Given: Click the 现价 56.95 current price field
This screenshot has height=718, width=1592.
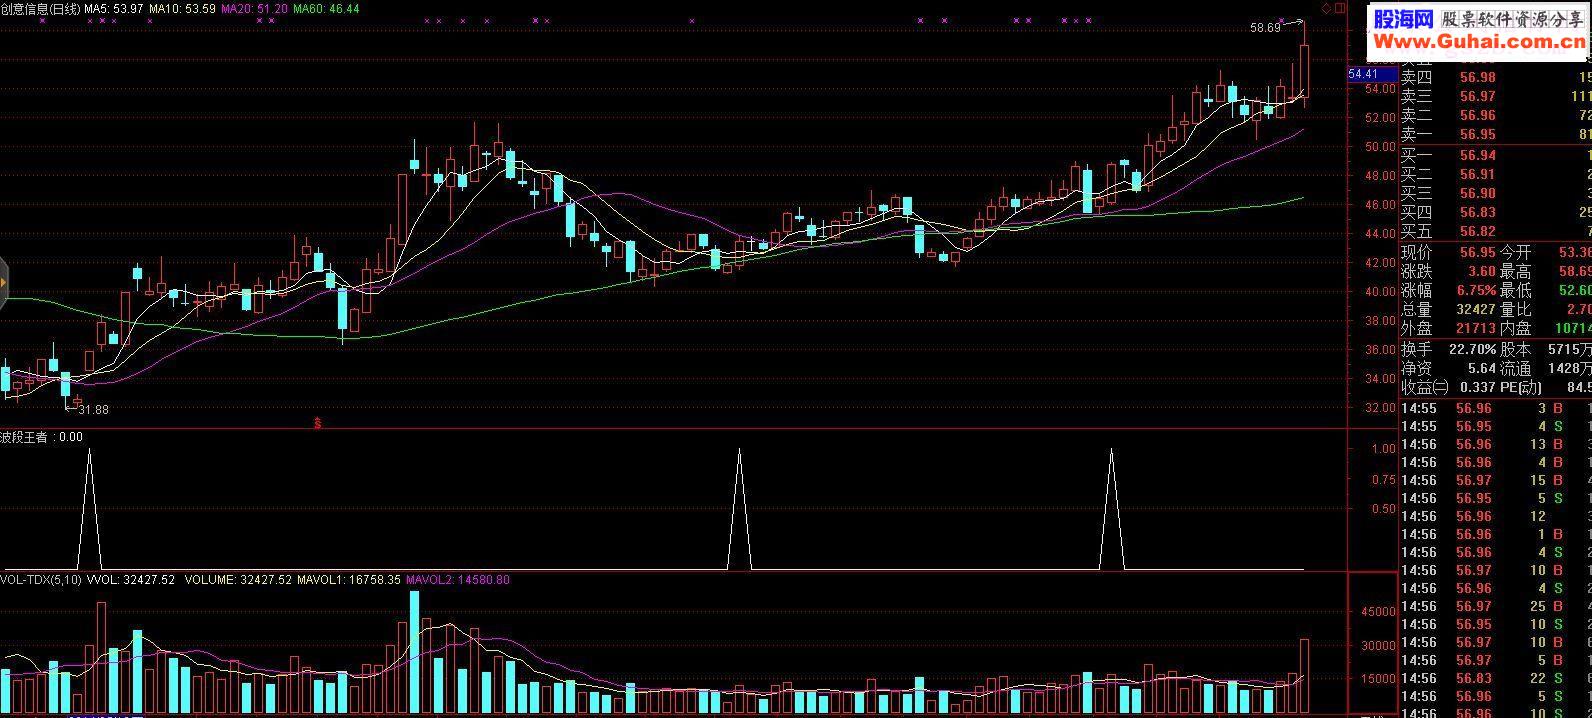Looking at the screenshot, I should [1449, 252].
